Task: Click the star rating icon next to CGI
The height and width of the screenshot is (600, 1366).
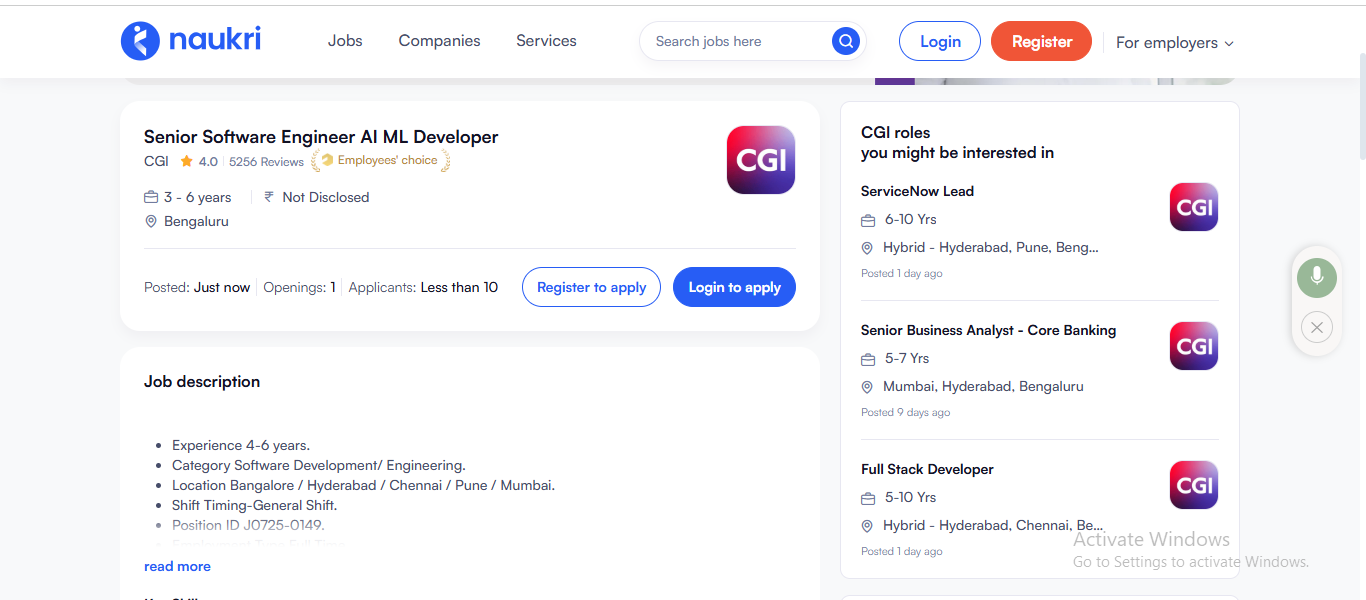Action: 188,160
